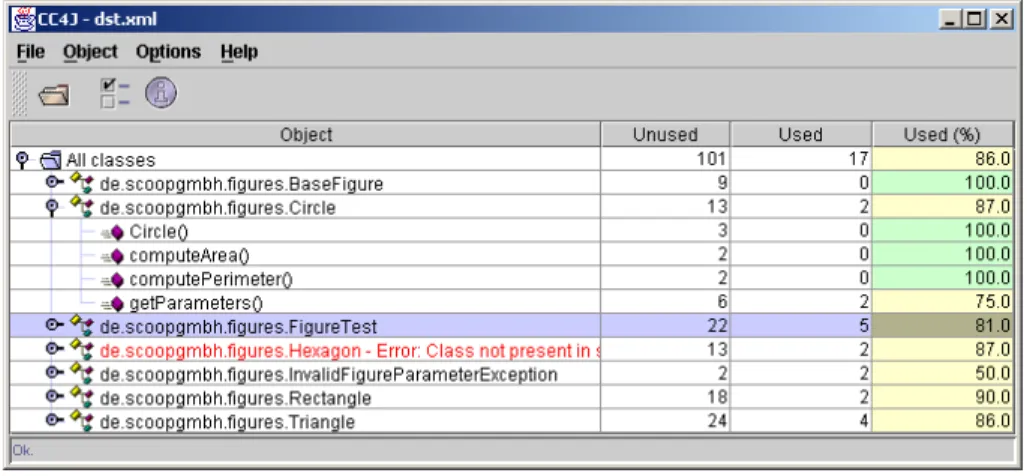1027x476 pixels.
Task: Select de.scoopgmbh.figures.Rectangle row
Action: coord(236,398)
